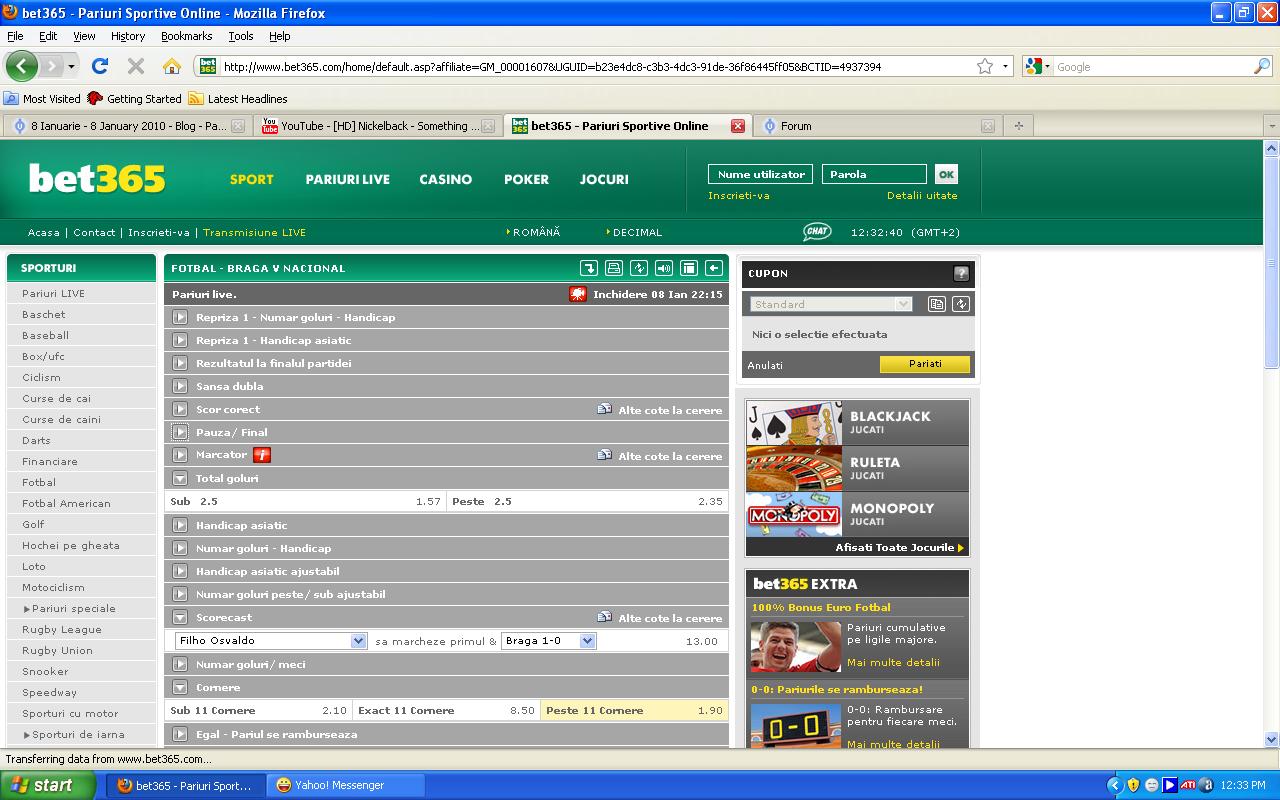Click the coupon copy icon
Screen dimensions: 1280x800
[x=937, y=304]
